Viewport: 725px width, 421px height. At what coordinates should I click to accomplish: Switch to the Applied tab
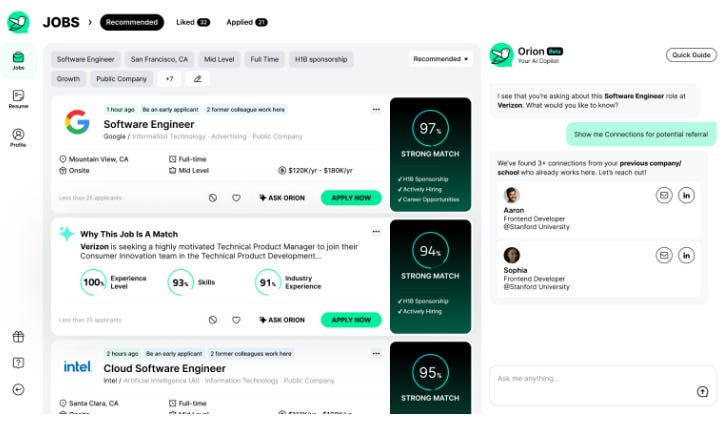(x=246, y=22)
